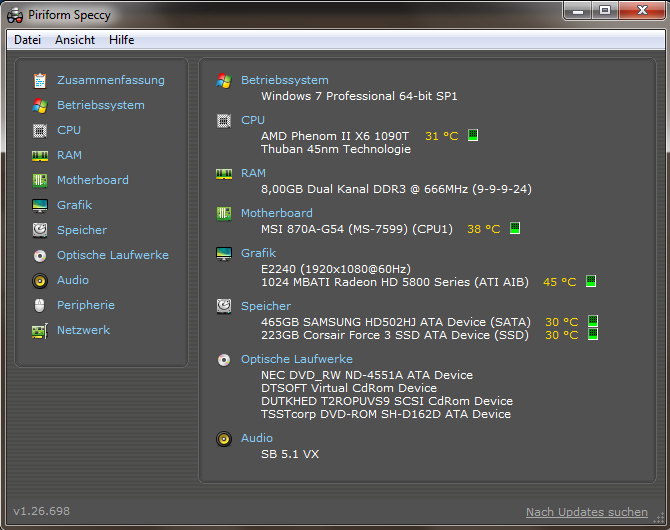This screenshot has height=530, width=670.
Task: Click the Audio heading in summary panel
Action: (256, 438)
